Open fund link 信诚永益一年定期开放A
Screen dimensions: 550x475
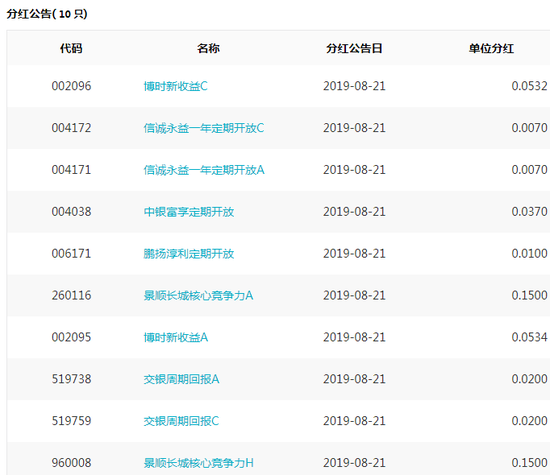tap(204, 170)
